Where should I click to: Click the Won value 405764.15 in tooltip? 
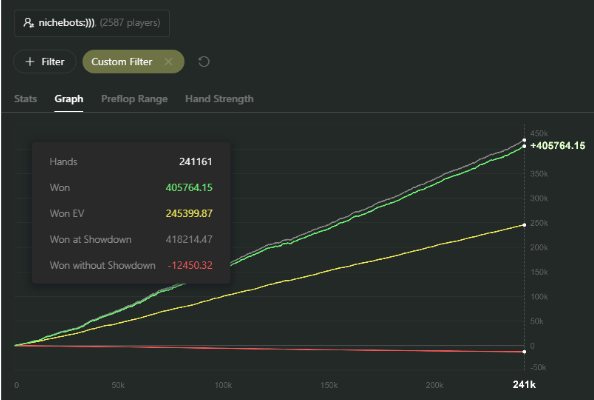pos(189,188)
